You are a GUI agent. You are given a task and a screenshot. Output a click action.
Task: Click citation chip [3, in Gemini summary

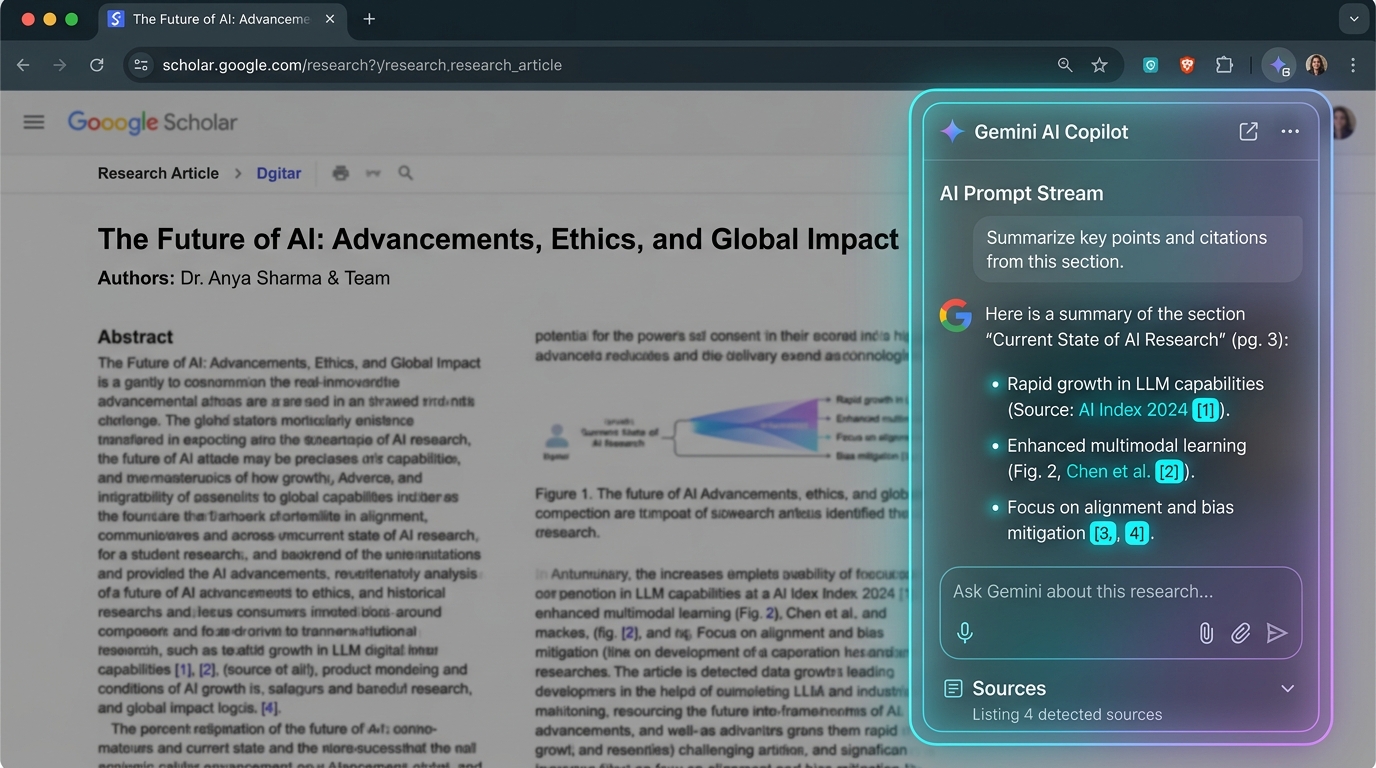click(x=1104, y=534)
